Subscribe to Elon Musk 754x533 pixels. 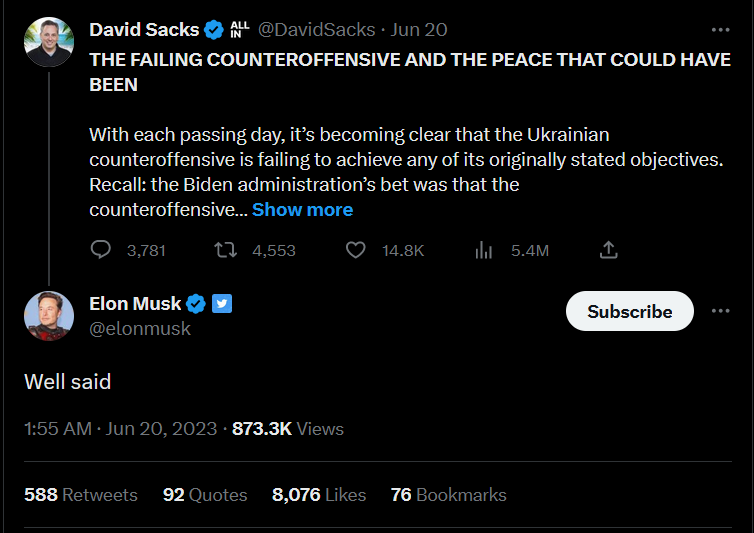coord(630,312)
